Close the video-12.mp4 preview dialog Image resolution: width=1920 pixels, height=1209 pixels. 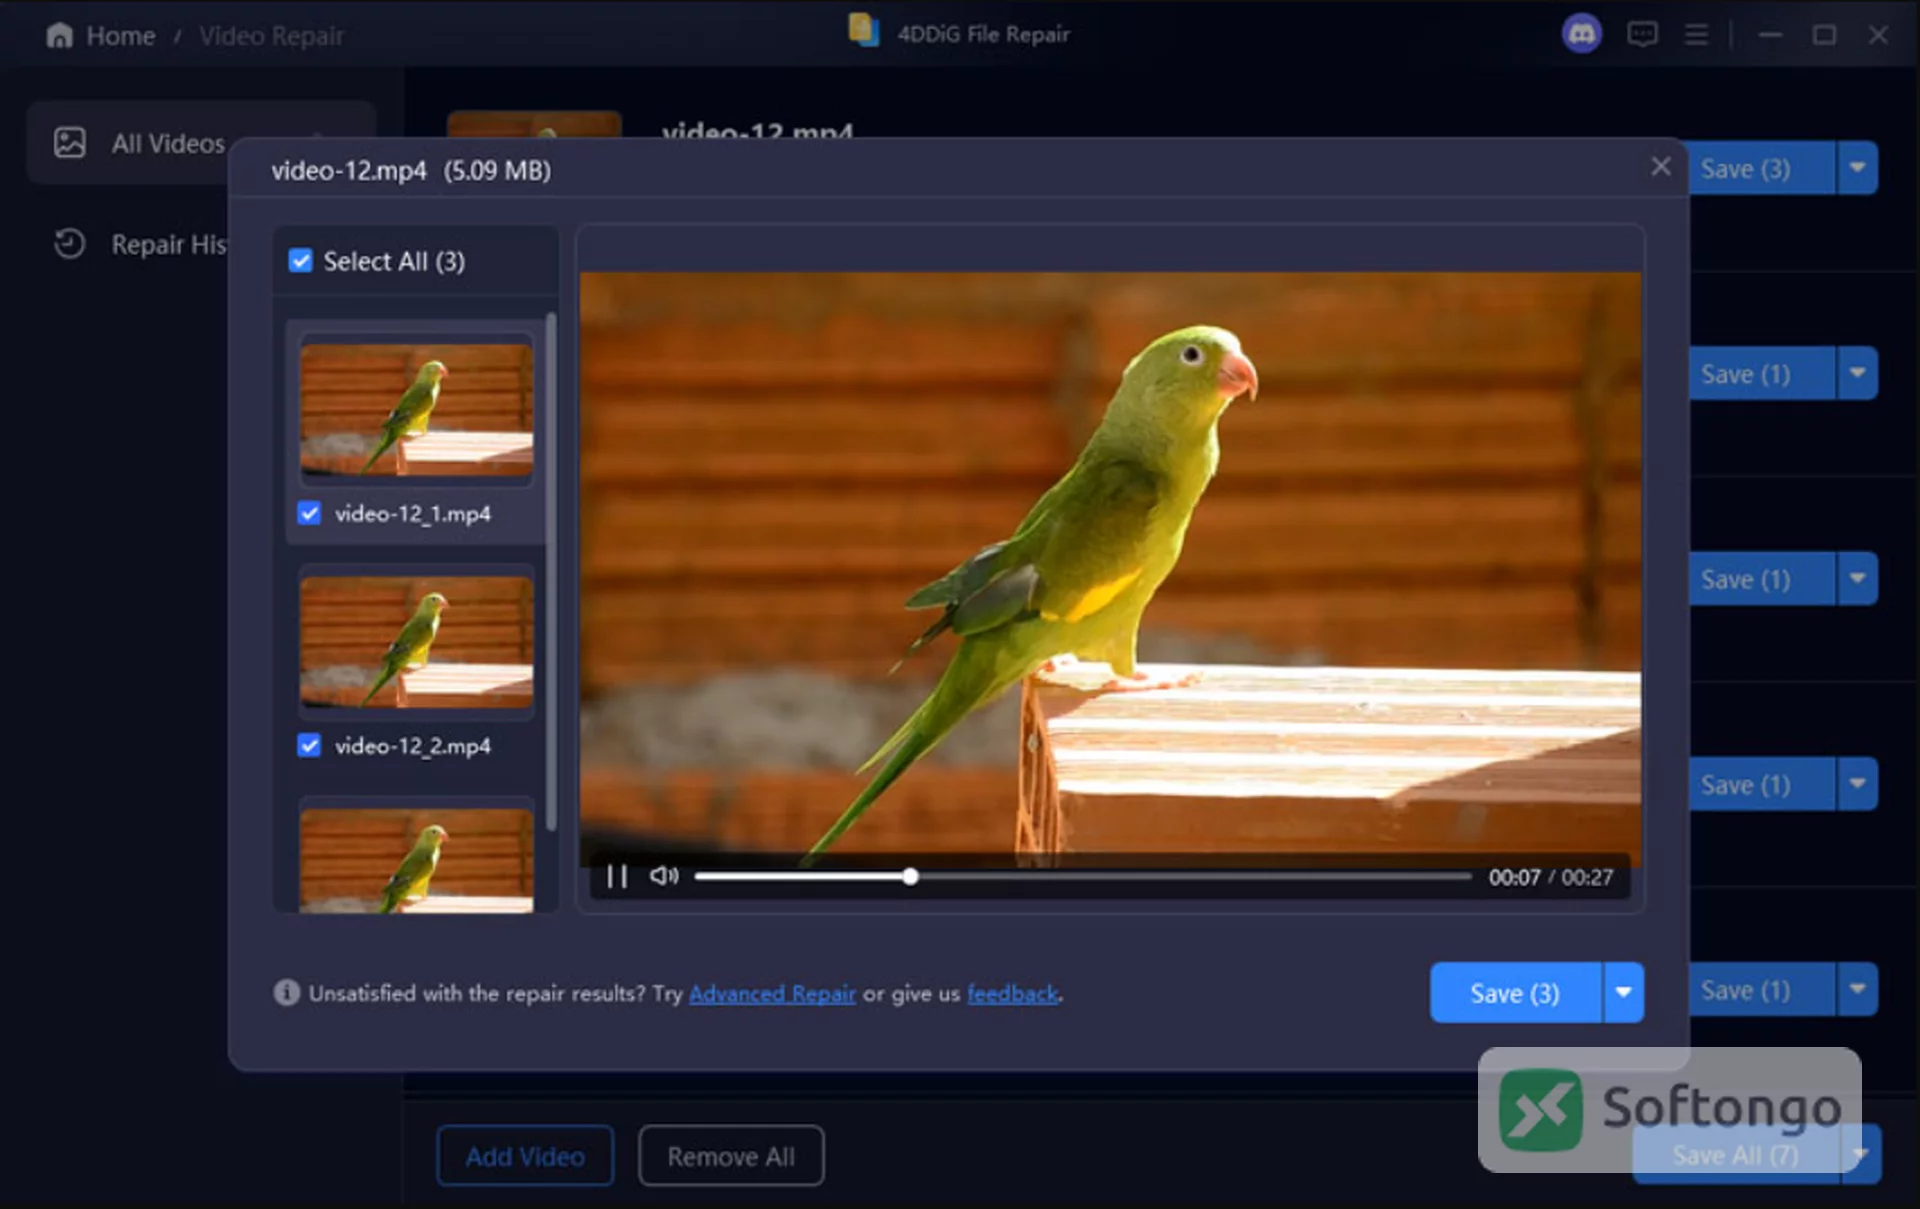(1661, 167)
